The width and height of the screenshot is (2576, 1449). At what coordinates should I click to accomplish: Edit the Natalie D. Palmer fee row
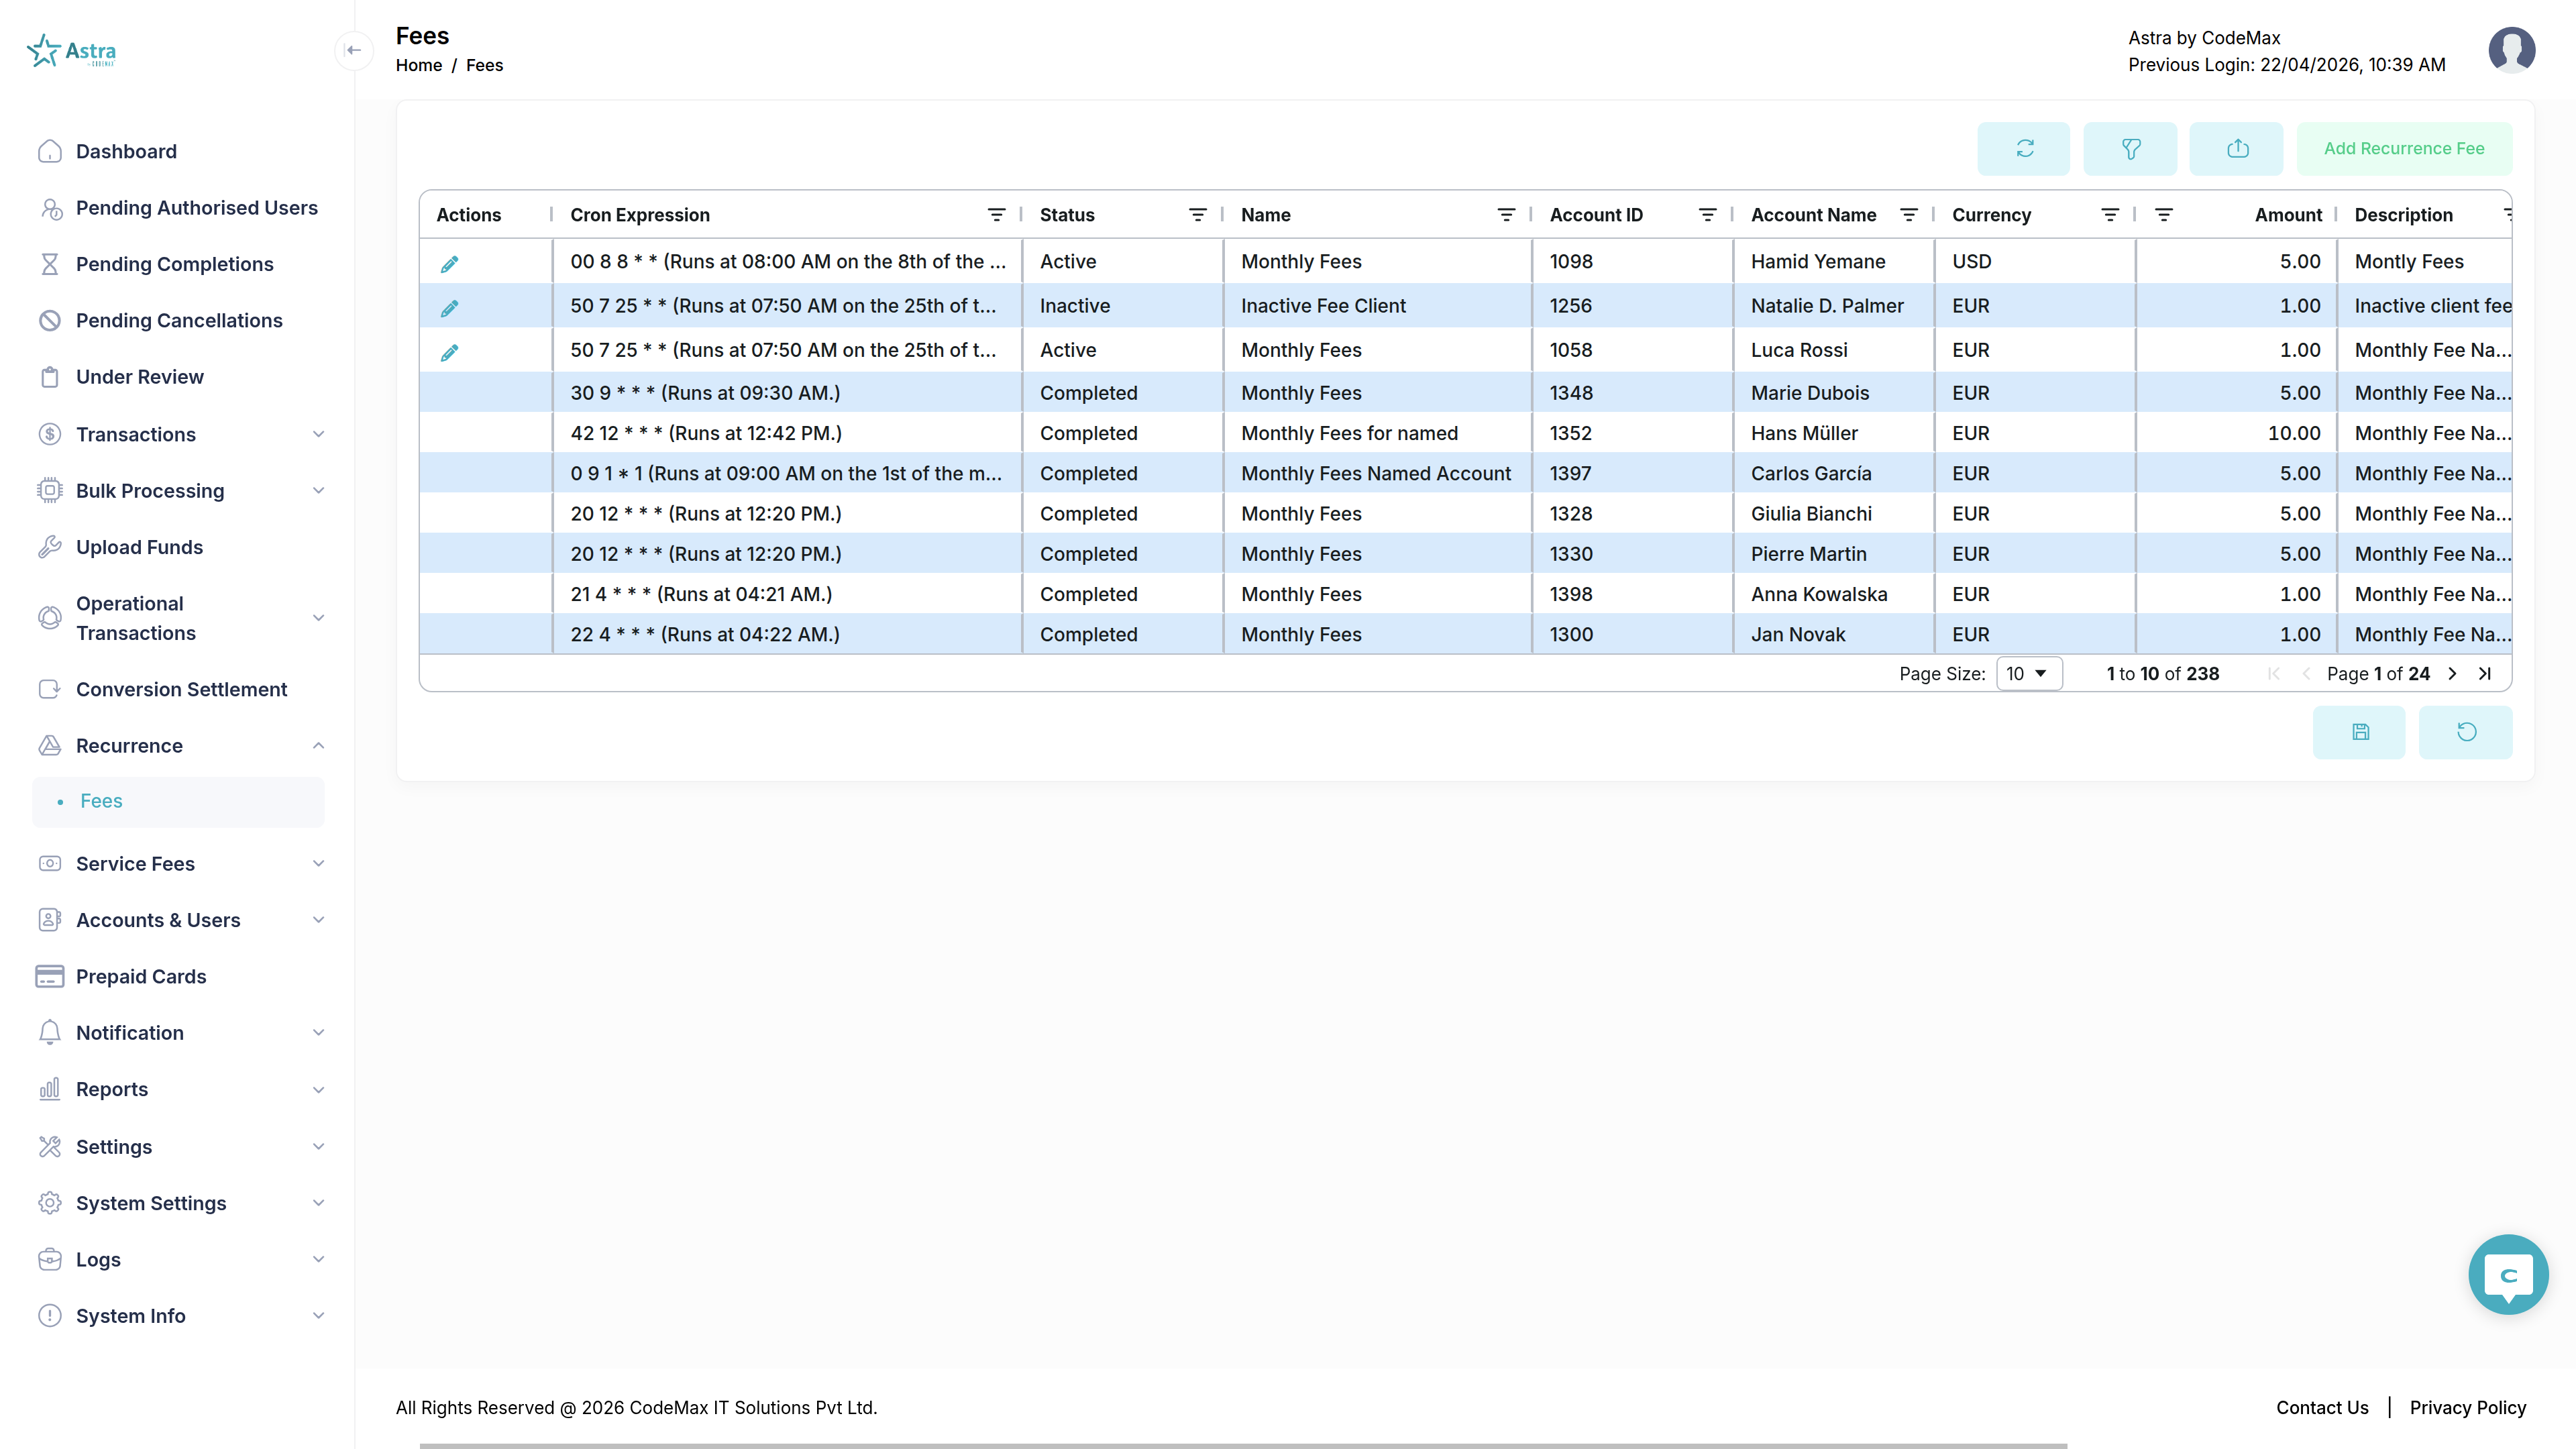450,307
